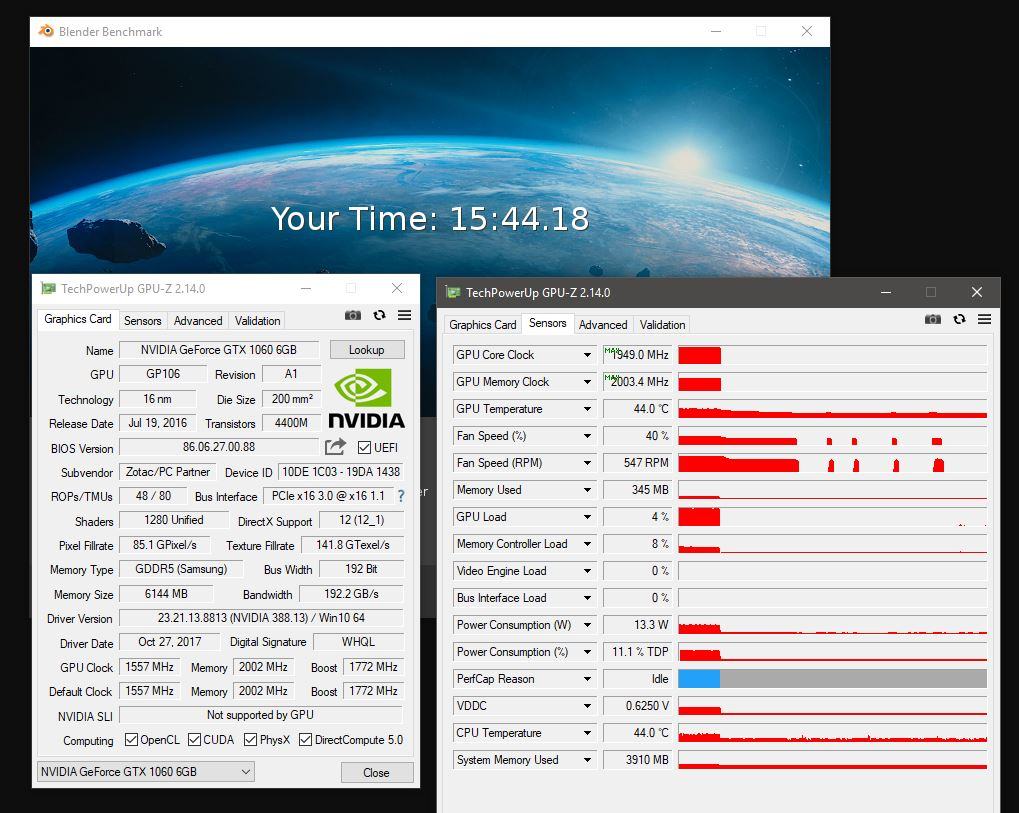This screenshot has height=813, width=1019.
Task: Expand the PerfCap Reason dropdown
Action: (x=587, y=679)
